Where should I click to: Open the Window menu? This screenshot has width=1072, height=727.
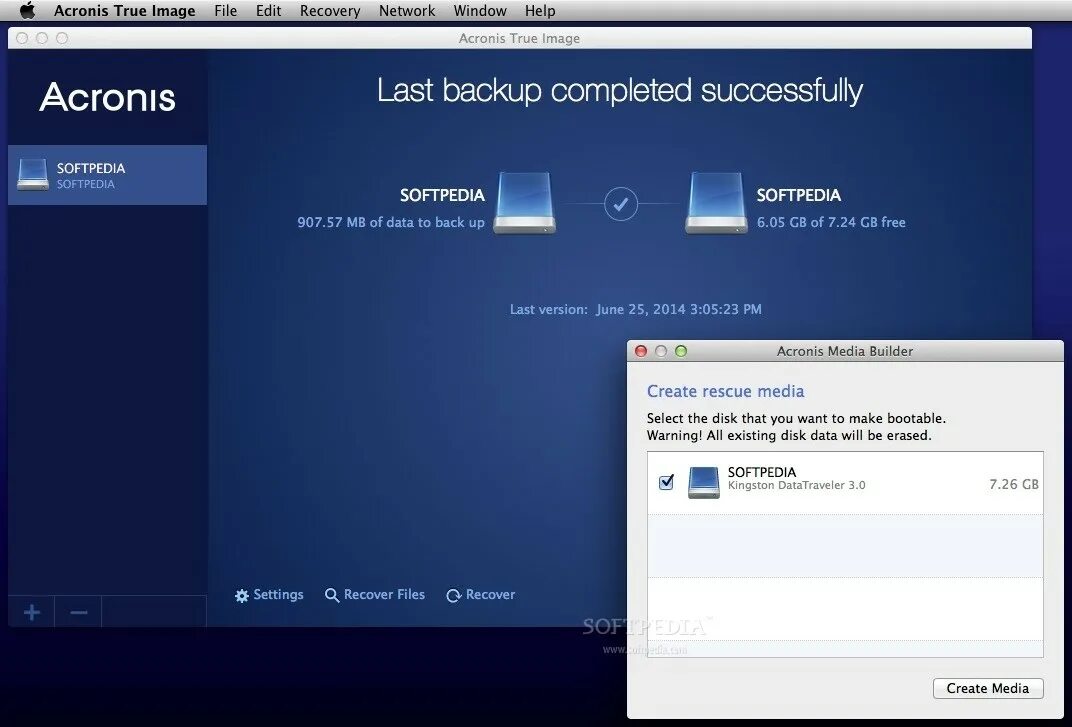tap(480, 10)
